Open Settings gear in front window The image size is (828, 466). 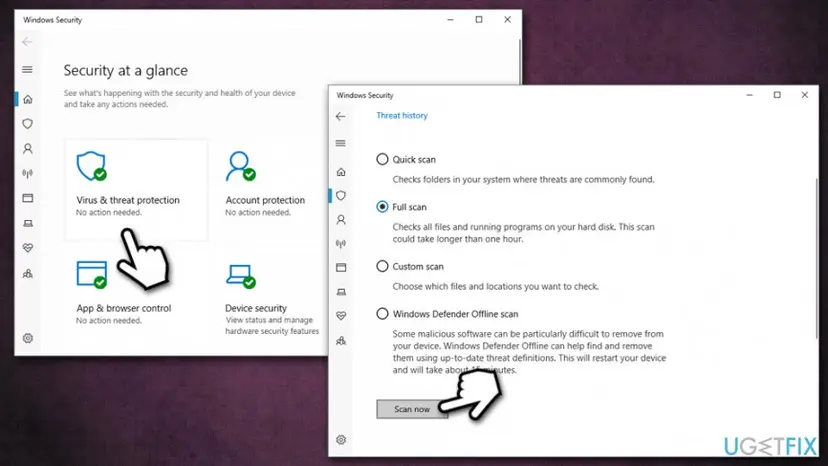(341, 440)
